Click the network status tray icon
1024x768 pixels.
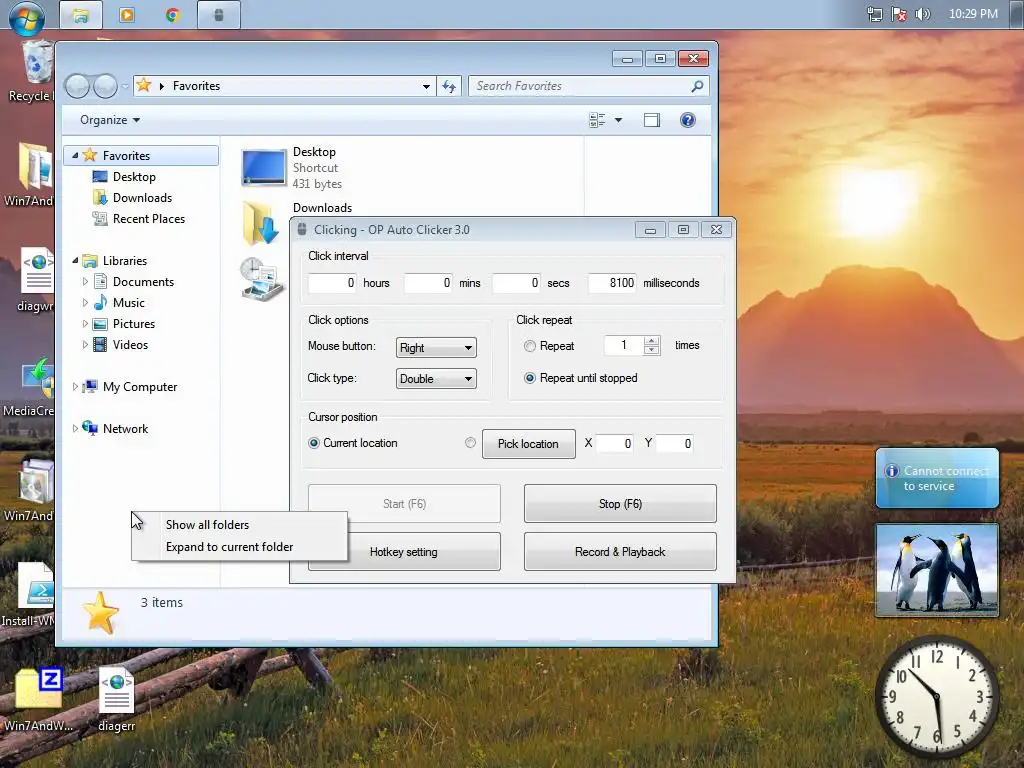tap(874, 14)
